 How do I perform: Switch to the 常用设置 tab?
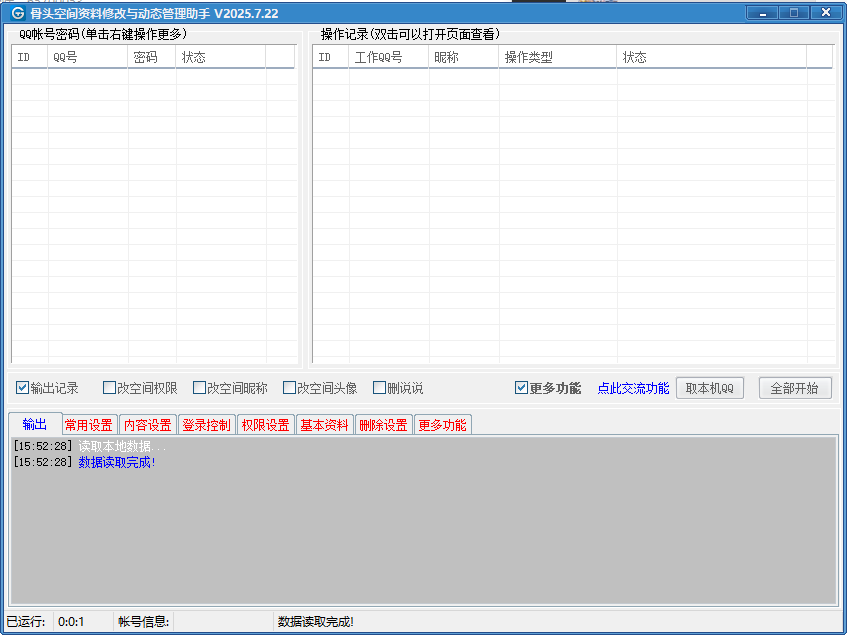[x=89, y=425]
